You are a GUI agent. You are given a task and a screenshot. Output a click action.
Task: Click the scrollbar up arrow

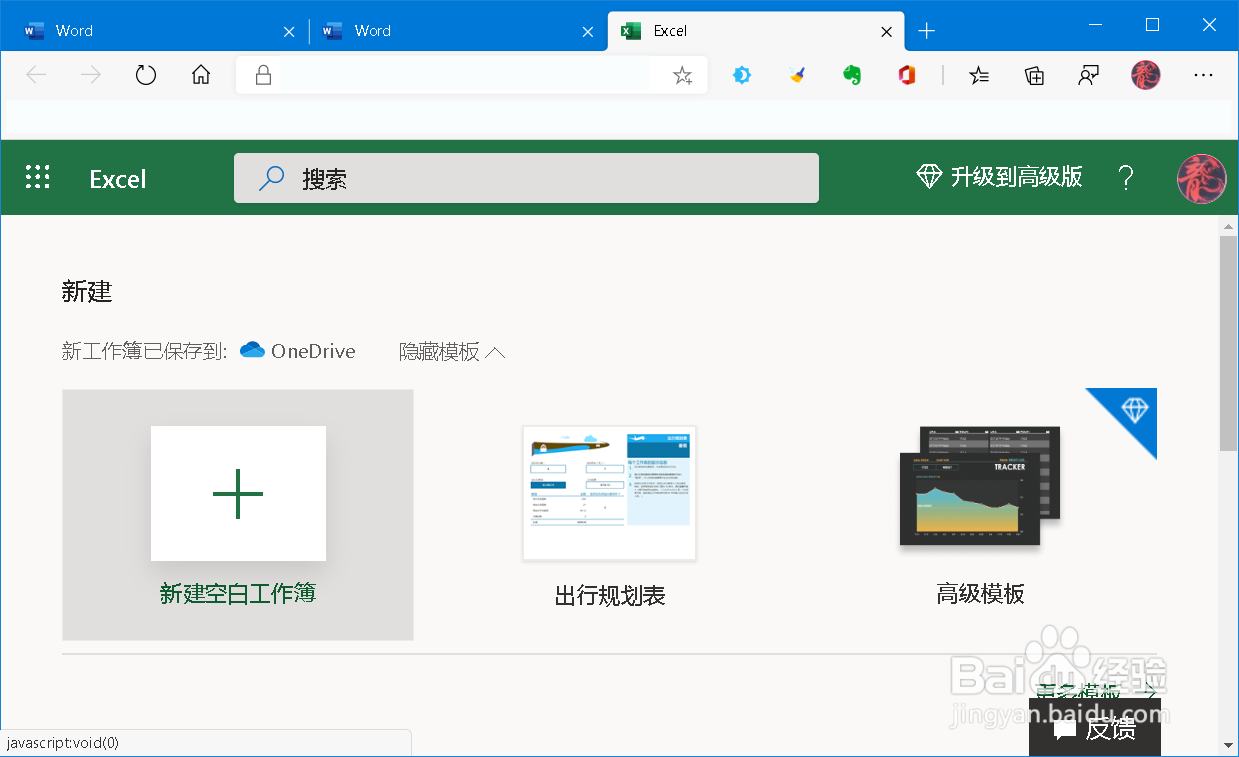(1229, 226)
